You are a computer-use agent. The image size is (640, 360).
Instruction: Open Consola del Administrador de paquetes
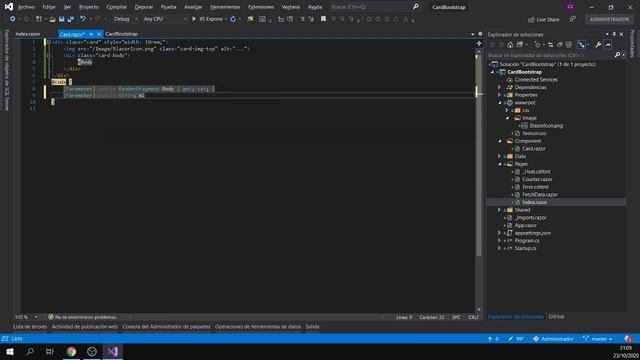pos(166,327)
